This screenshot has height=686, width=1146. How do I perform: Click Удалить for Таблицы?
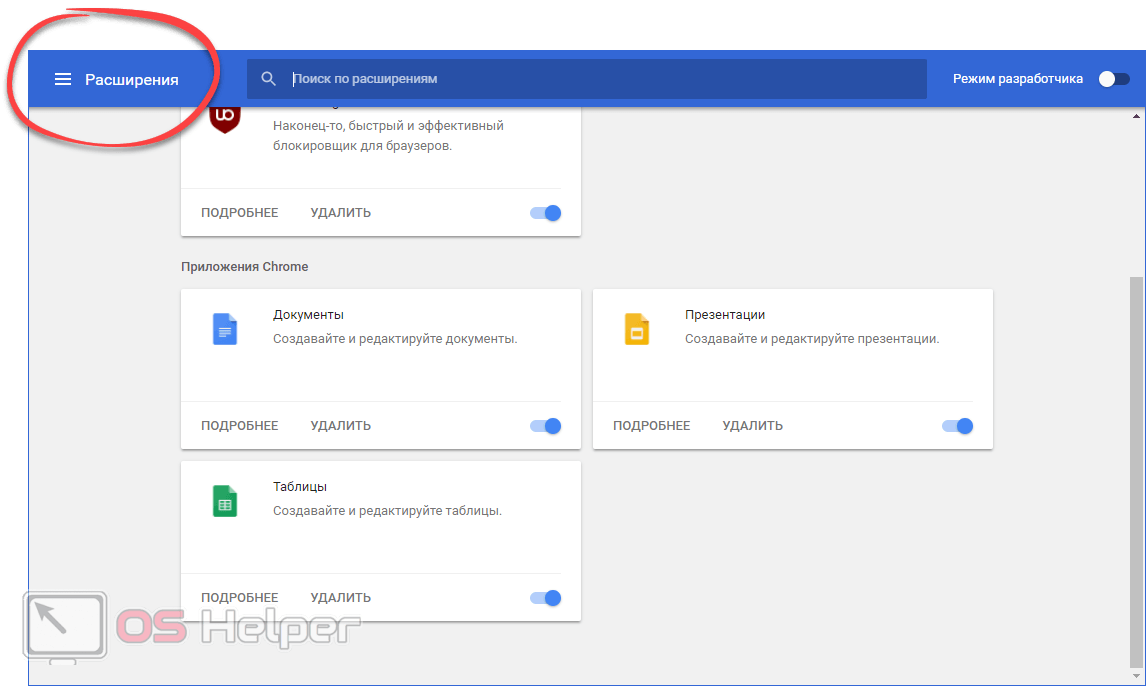click(341, 598)
